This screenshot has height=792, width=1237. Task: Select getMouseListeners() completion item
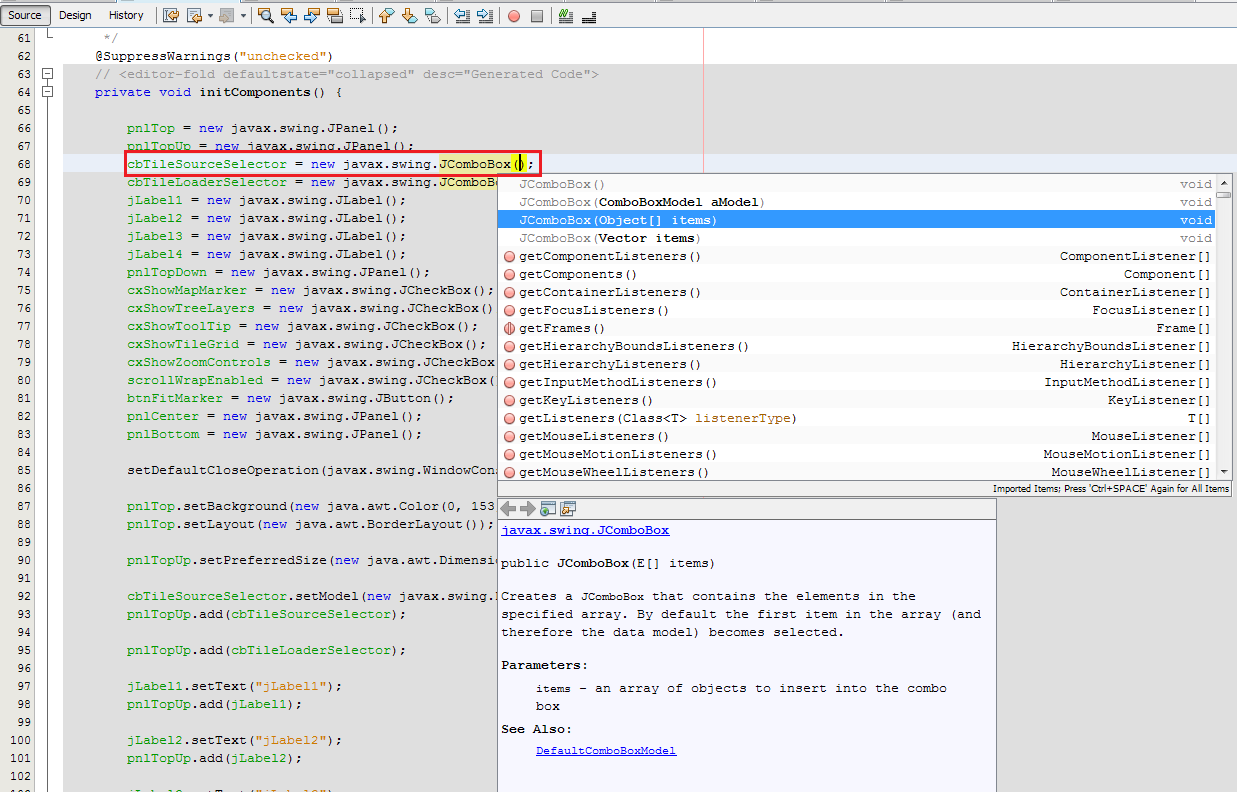coord(857,436)
